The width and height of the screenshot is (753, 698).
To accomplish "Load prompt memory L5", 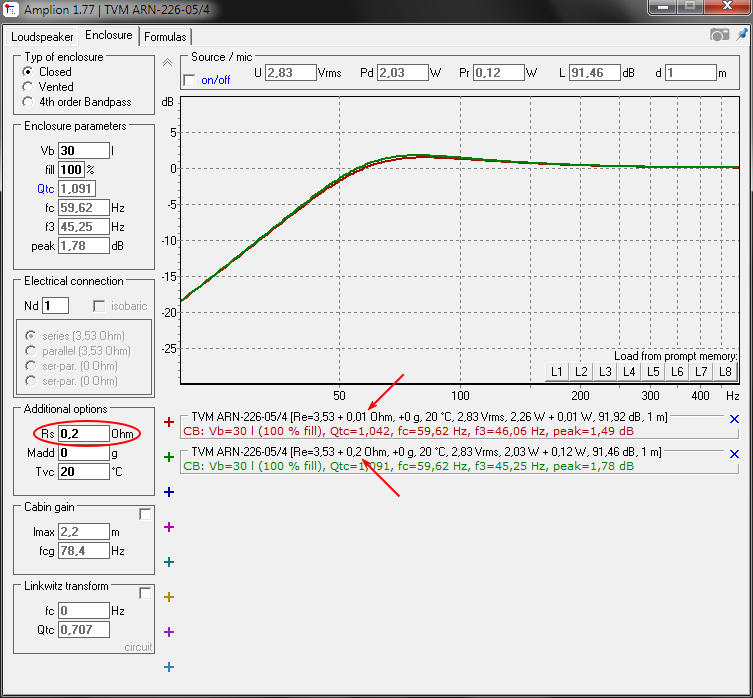I will coord(653,372).
